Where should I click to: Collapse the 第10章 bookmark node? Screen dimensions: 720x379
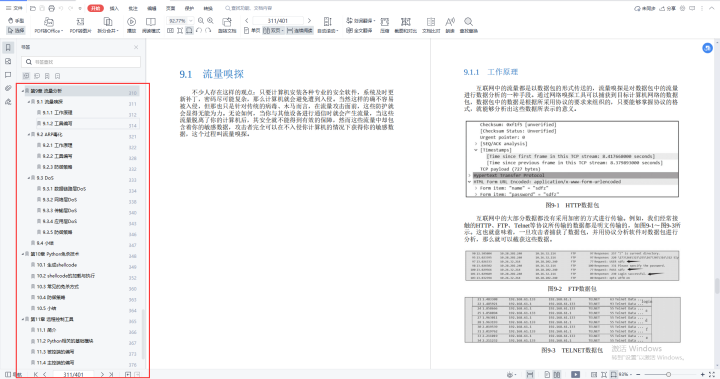(22, 254)
